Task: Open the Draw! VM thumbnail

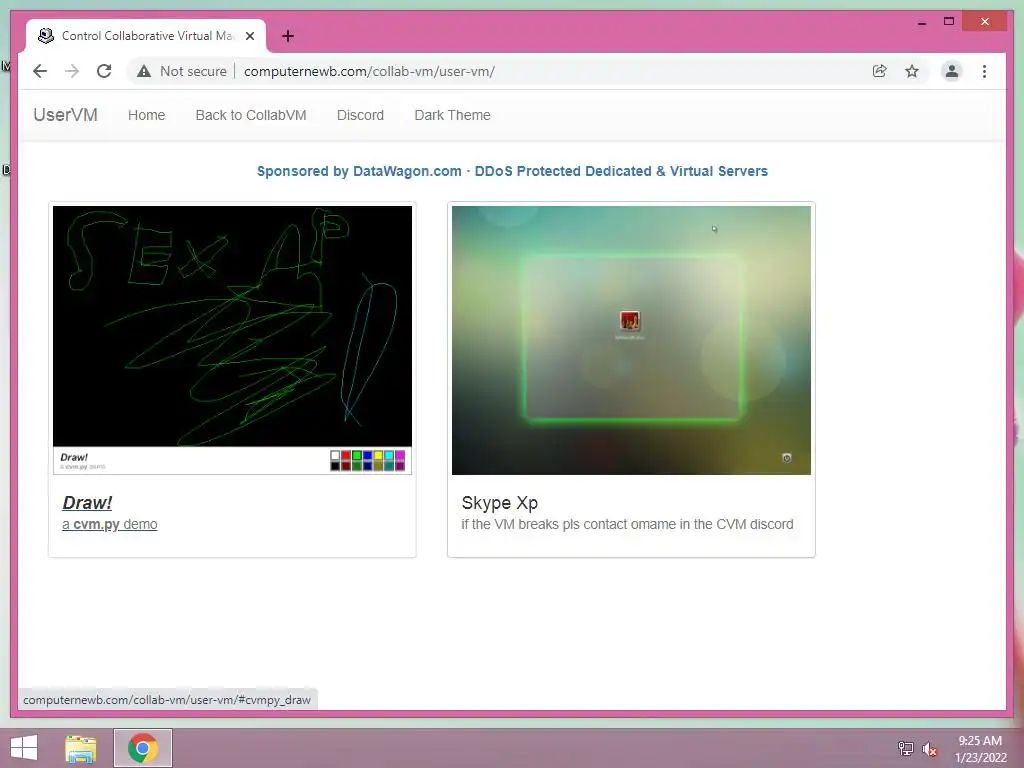Action: (232, 340)
